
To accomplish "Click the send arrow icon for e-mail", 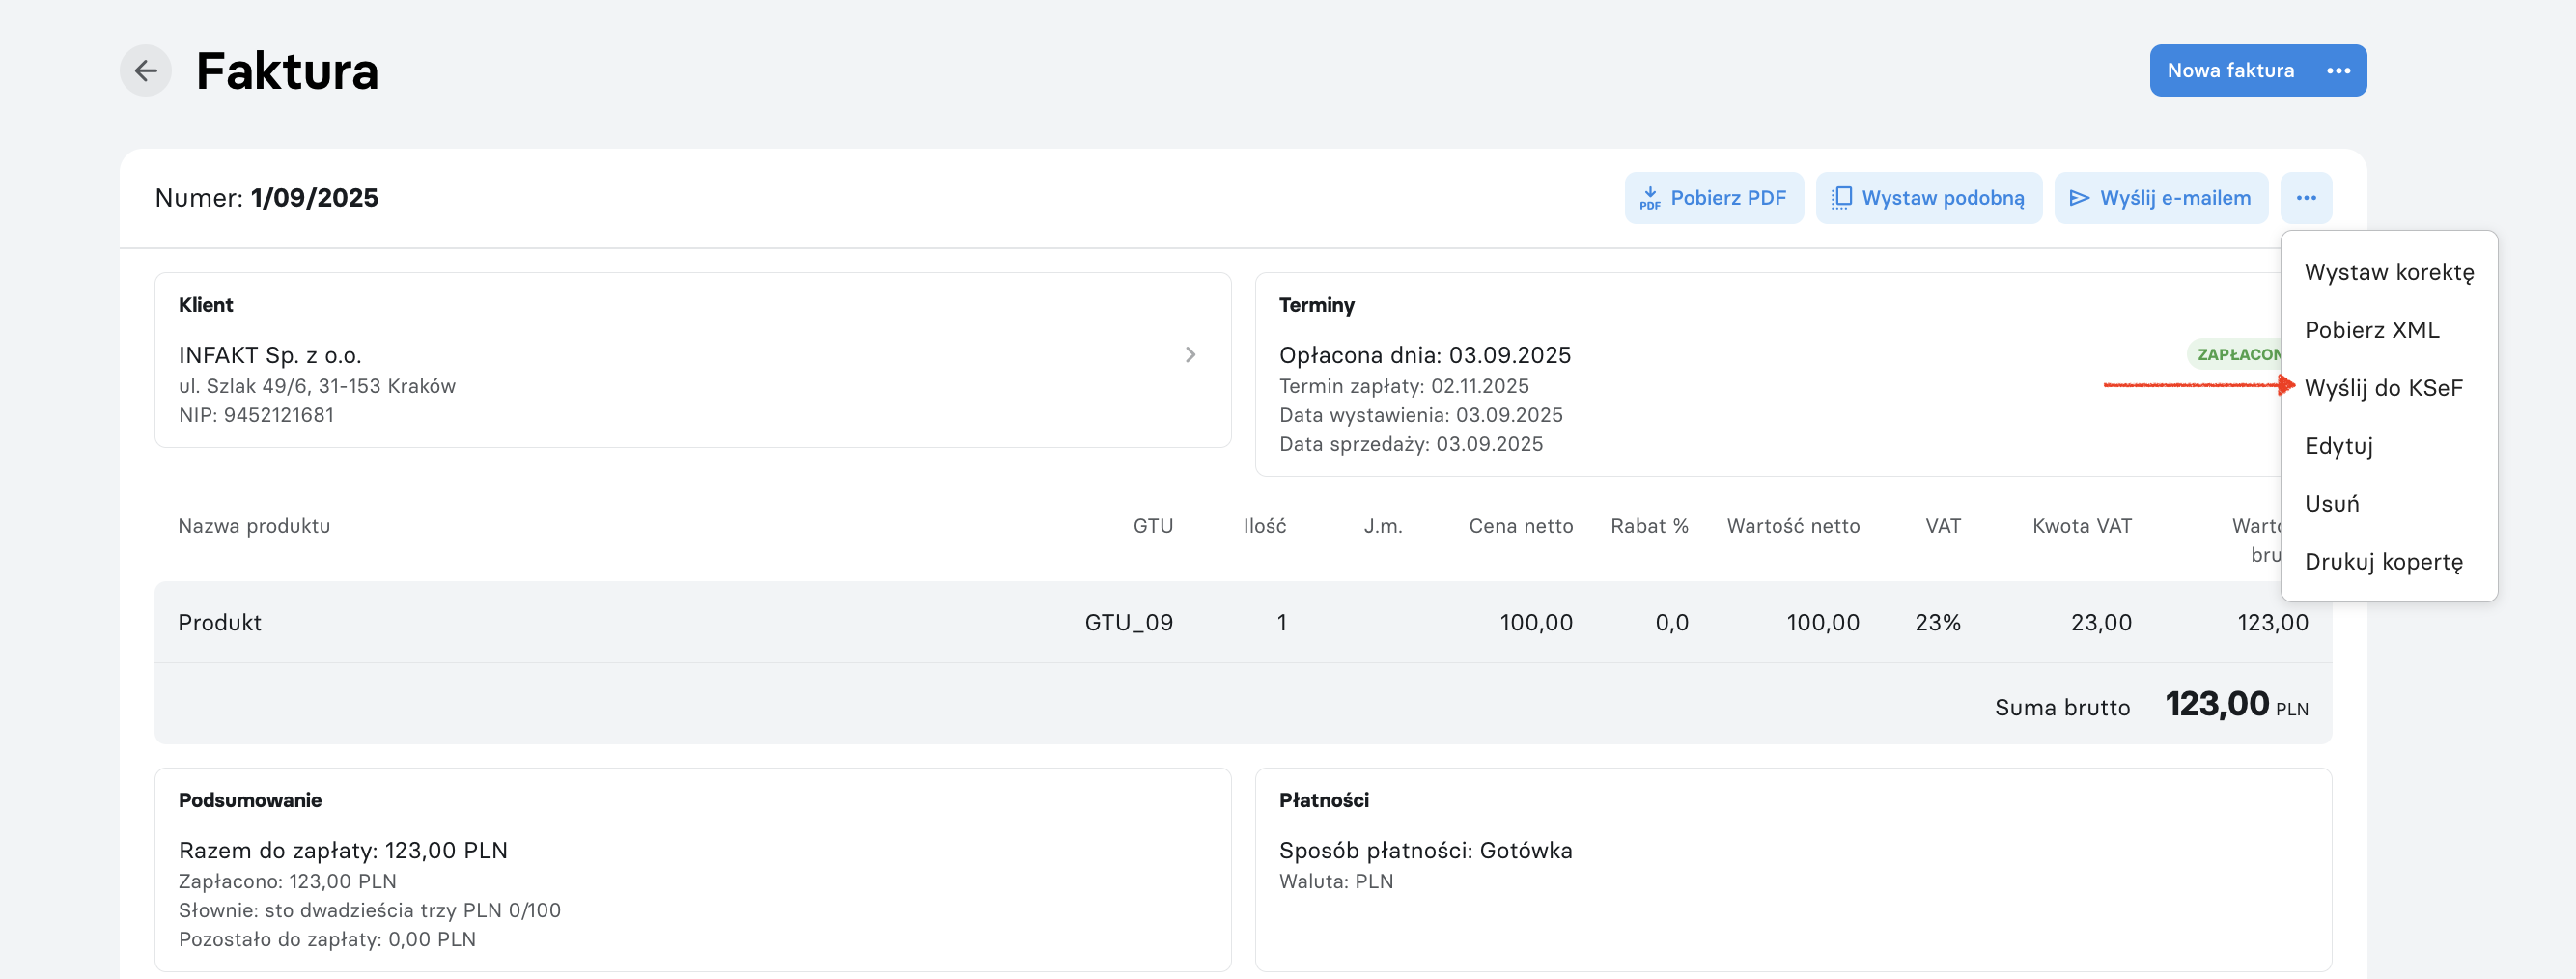I will coord(2079,198).
